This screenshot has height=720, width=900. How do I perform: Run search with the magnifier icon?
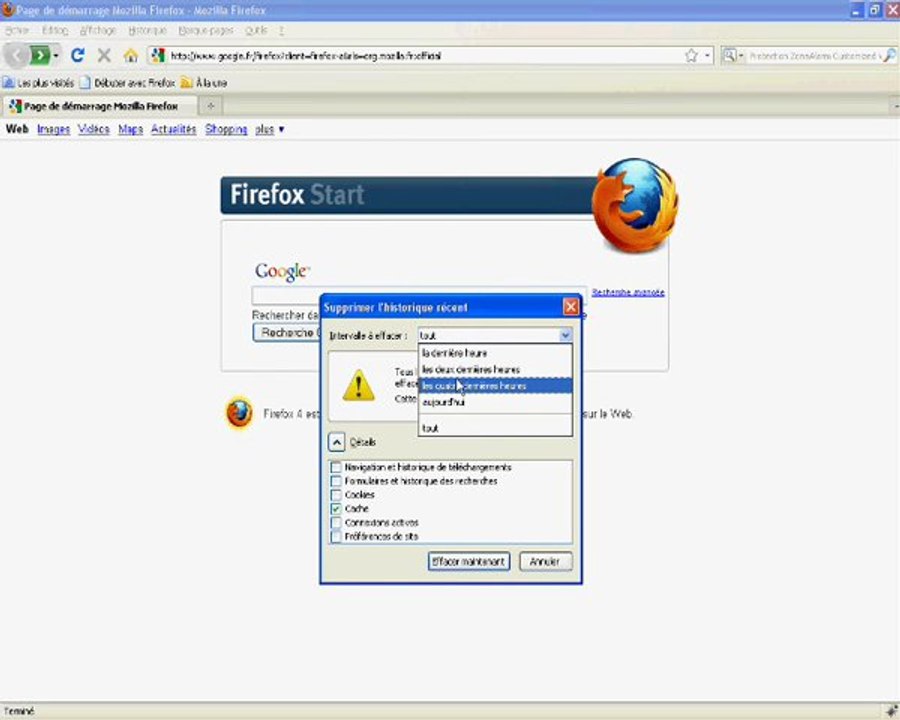pyautogui.click(x=889, y=56)
